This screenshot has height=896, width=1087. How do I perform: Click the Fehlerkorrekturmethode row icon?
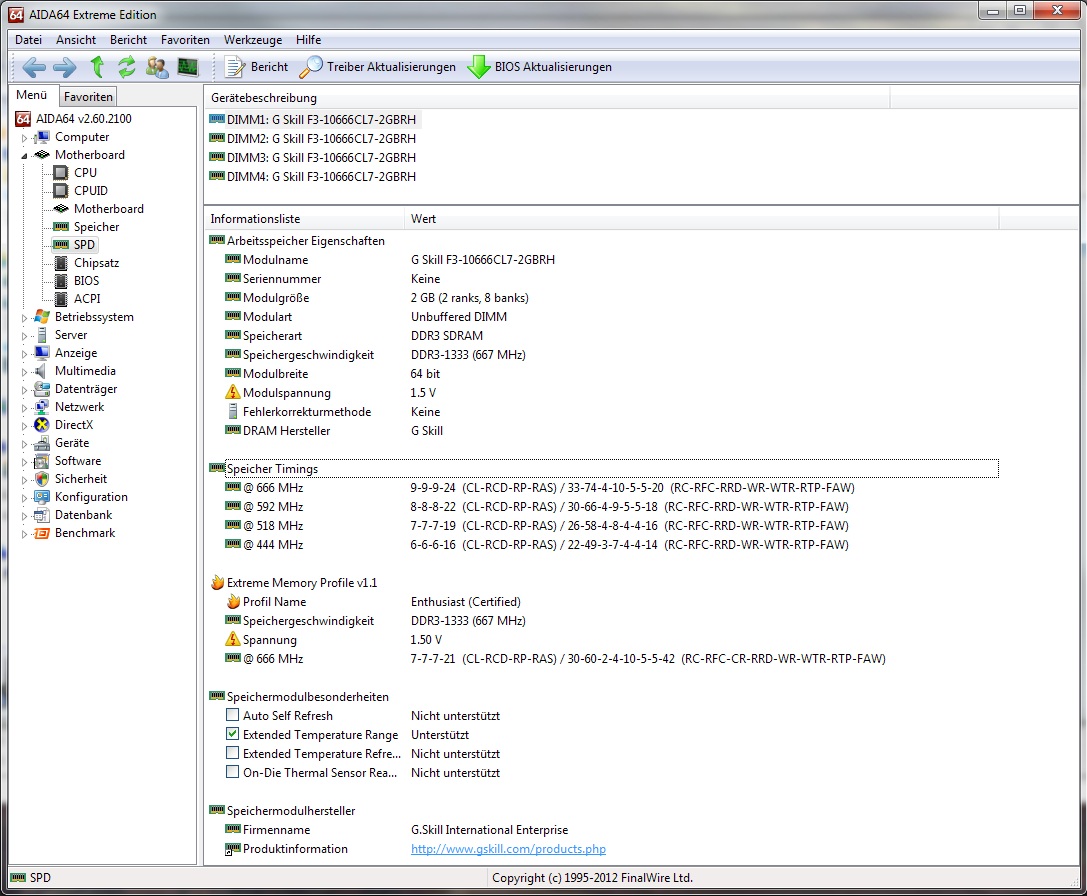[233, 411]
